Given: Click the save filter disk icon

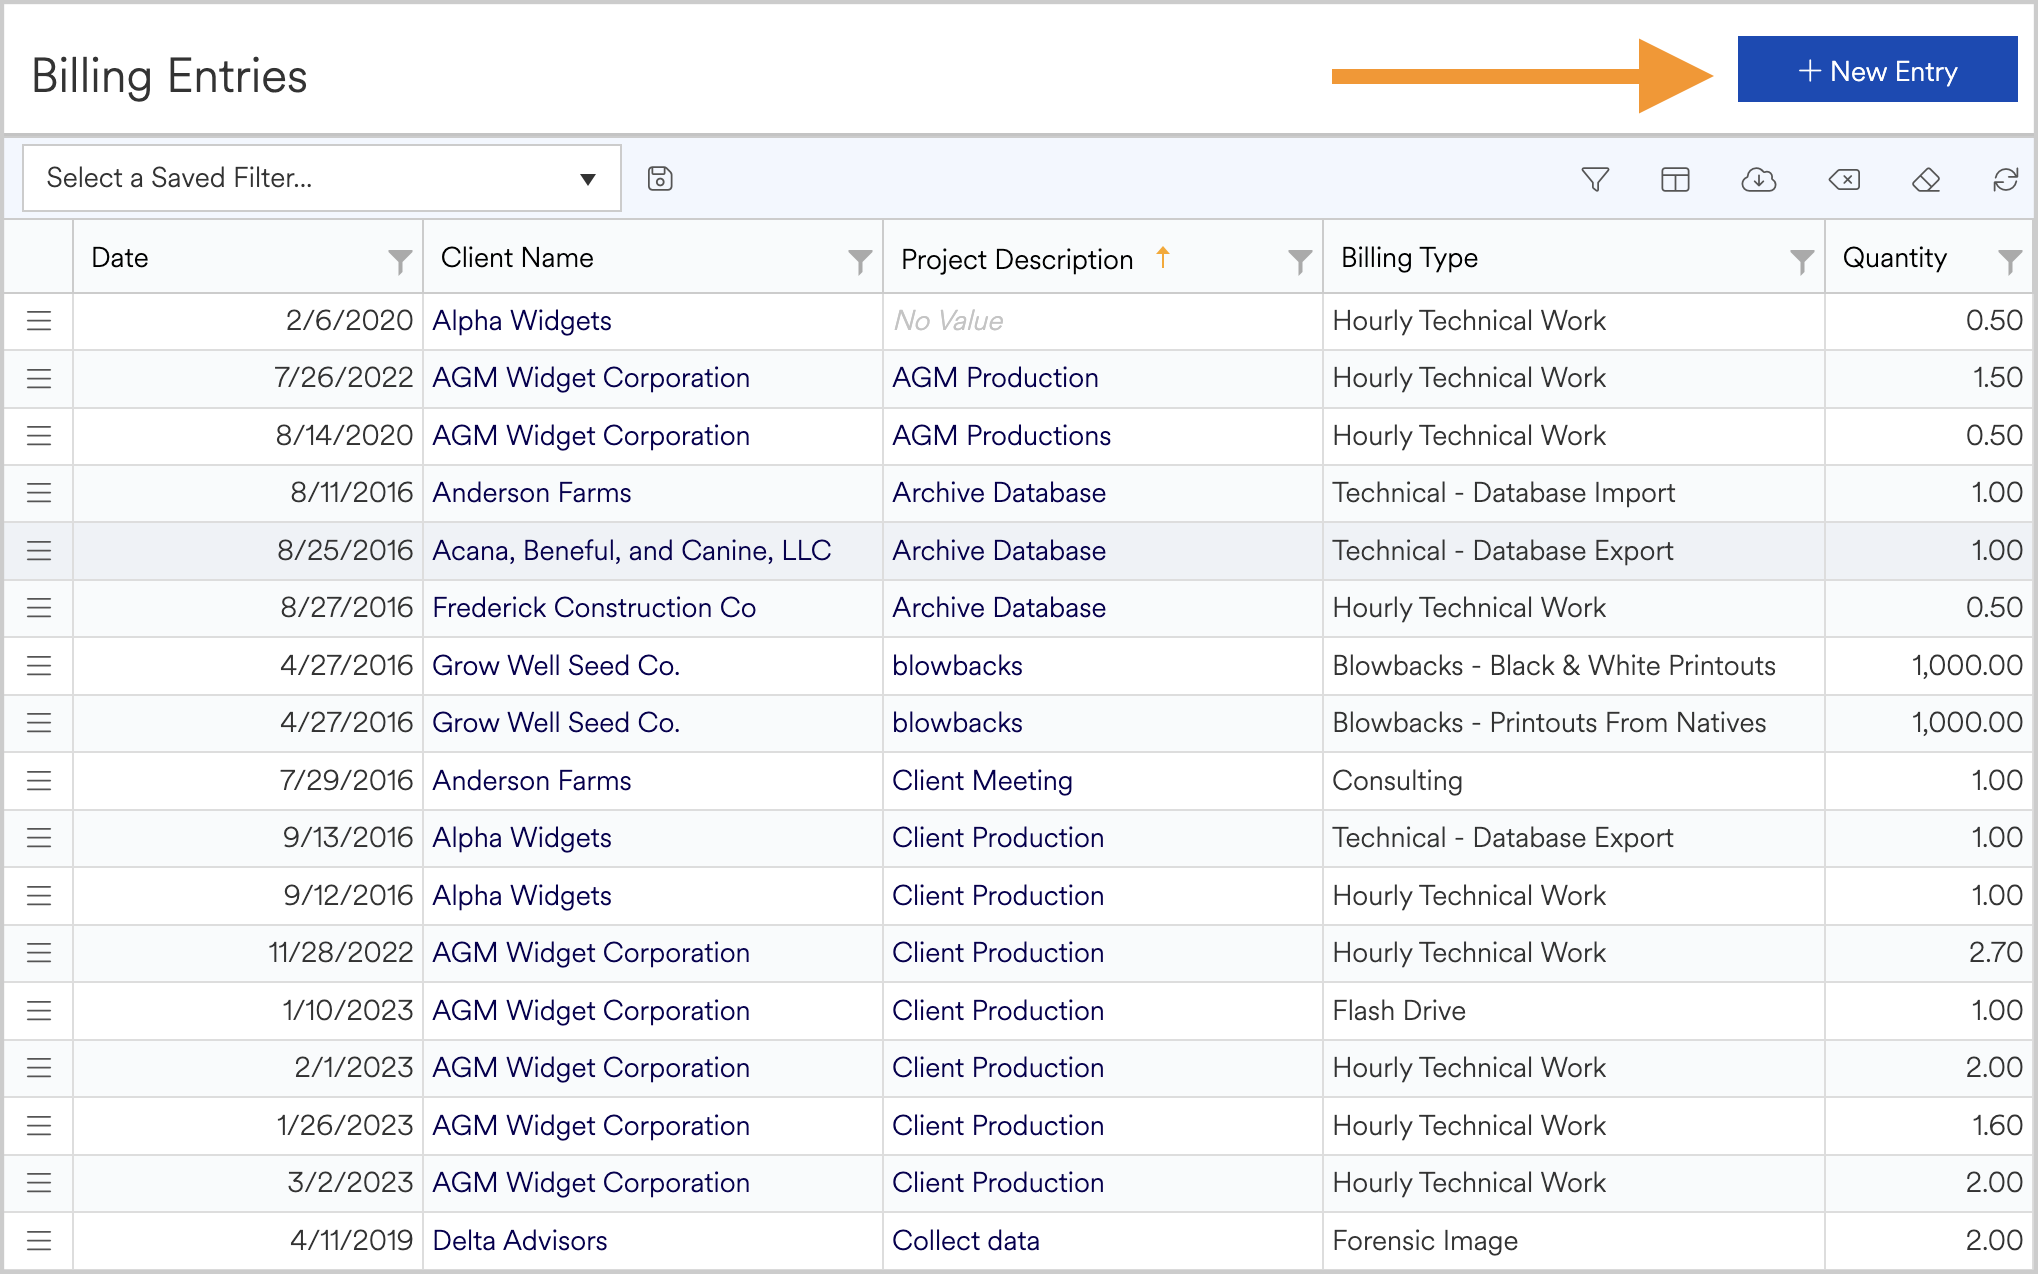Looking at the screenshot, I should [x=660, y=179].
